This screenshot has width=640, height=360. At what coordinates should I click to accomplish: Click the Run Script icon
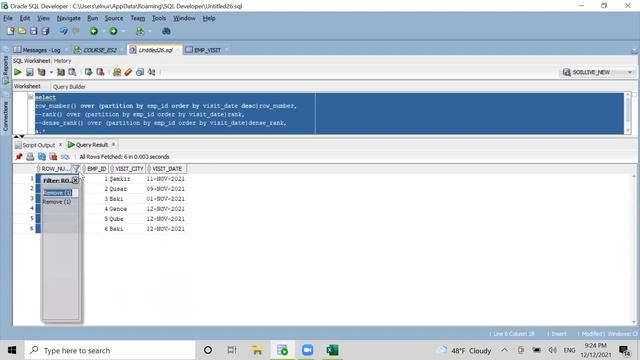pyautogui.click(x=29, y=72)
